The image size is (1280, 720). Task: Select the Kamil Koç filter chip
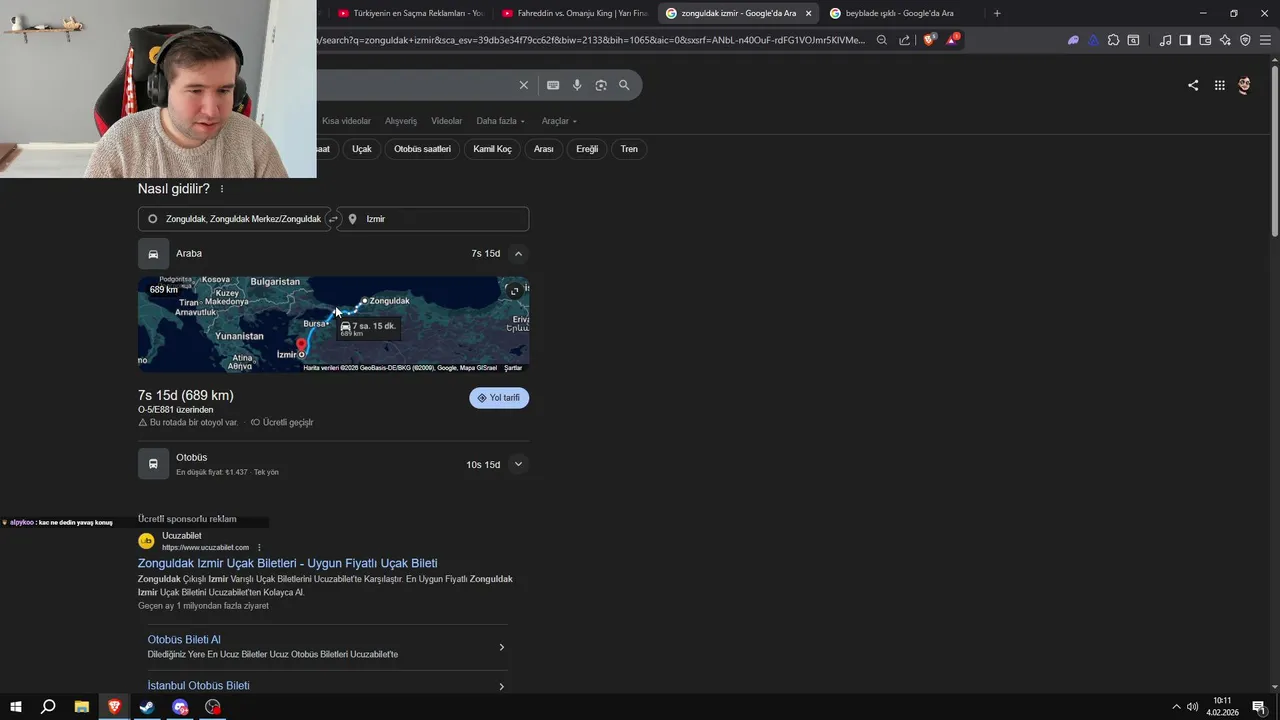492,149
